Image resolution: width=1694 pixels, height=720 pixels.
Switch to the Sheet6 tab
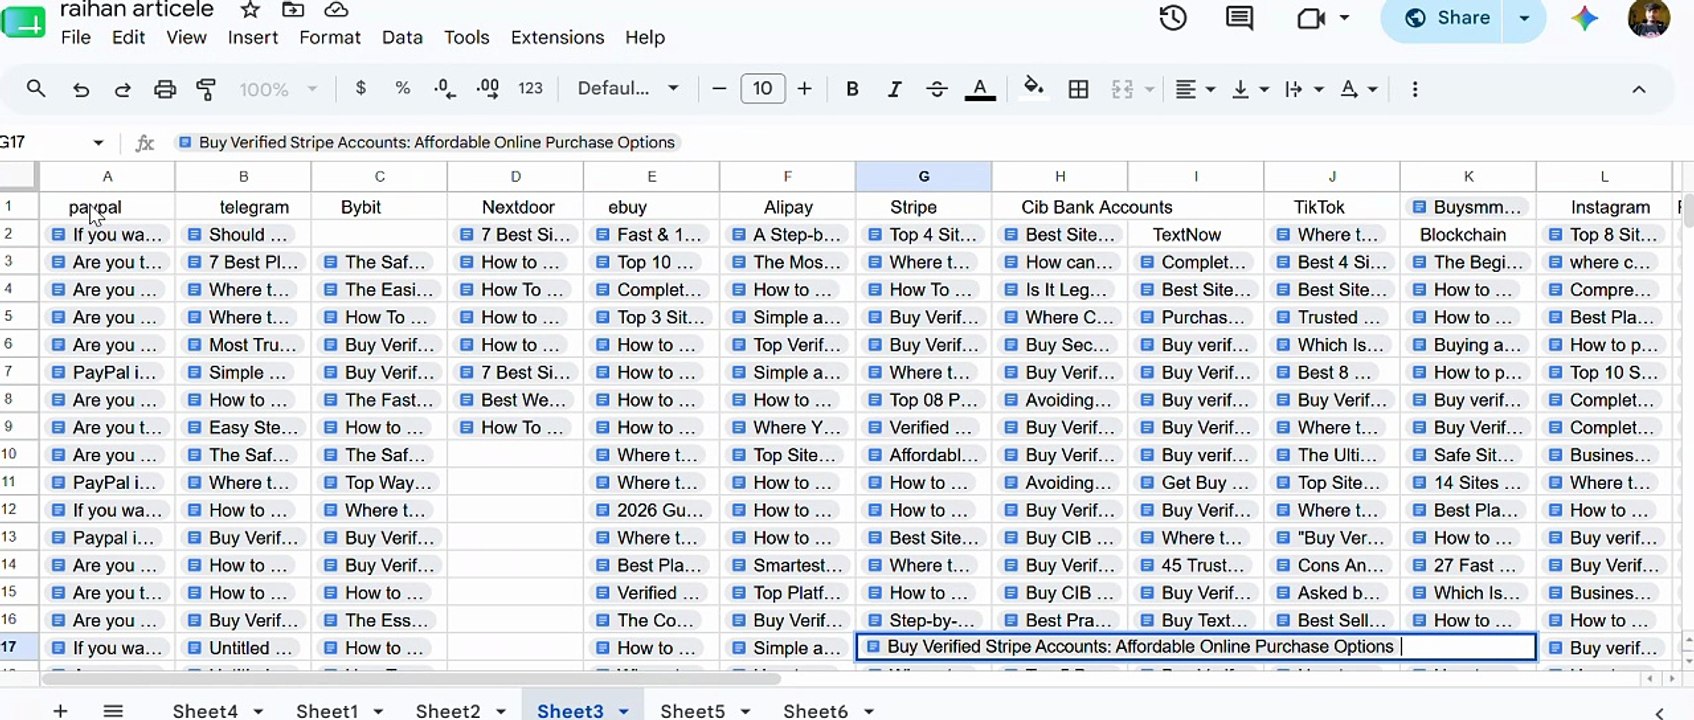(x=815, y=710)
